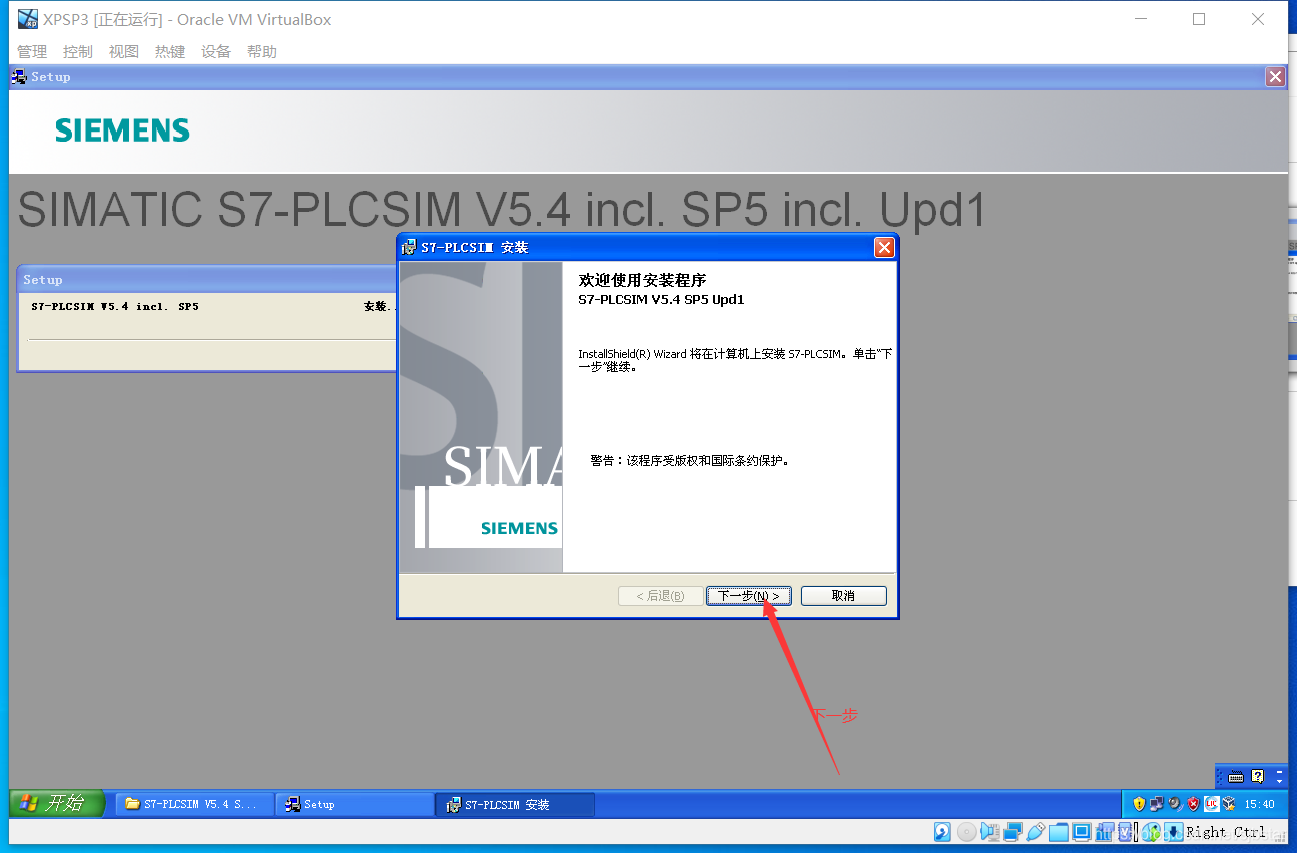1297x853 pixels.
Task: Click the CPU/virtualization status icon
Action: pos(1126,831)
